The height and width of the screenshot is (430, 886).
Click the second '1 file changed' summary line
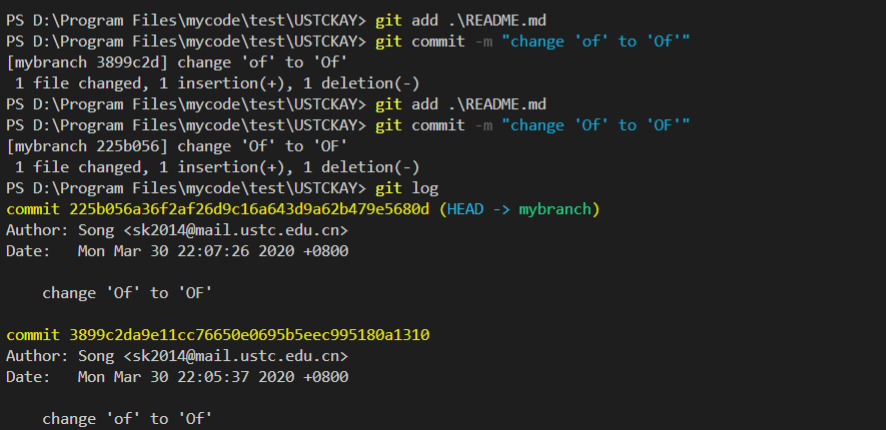click(217, 167)
